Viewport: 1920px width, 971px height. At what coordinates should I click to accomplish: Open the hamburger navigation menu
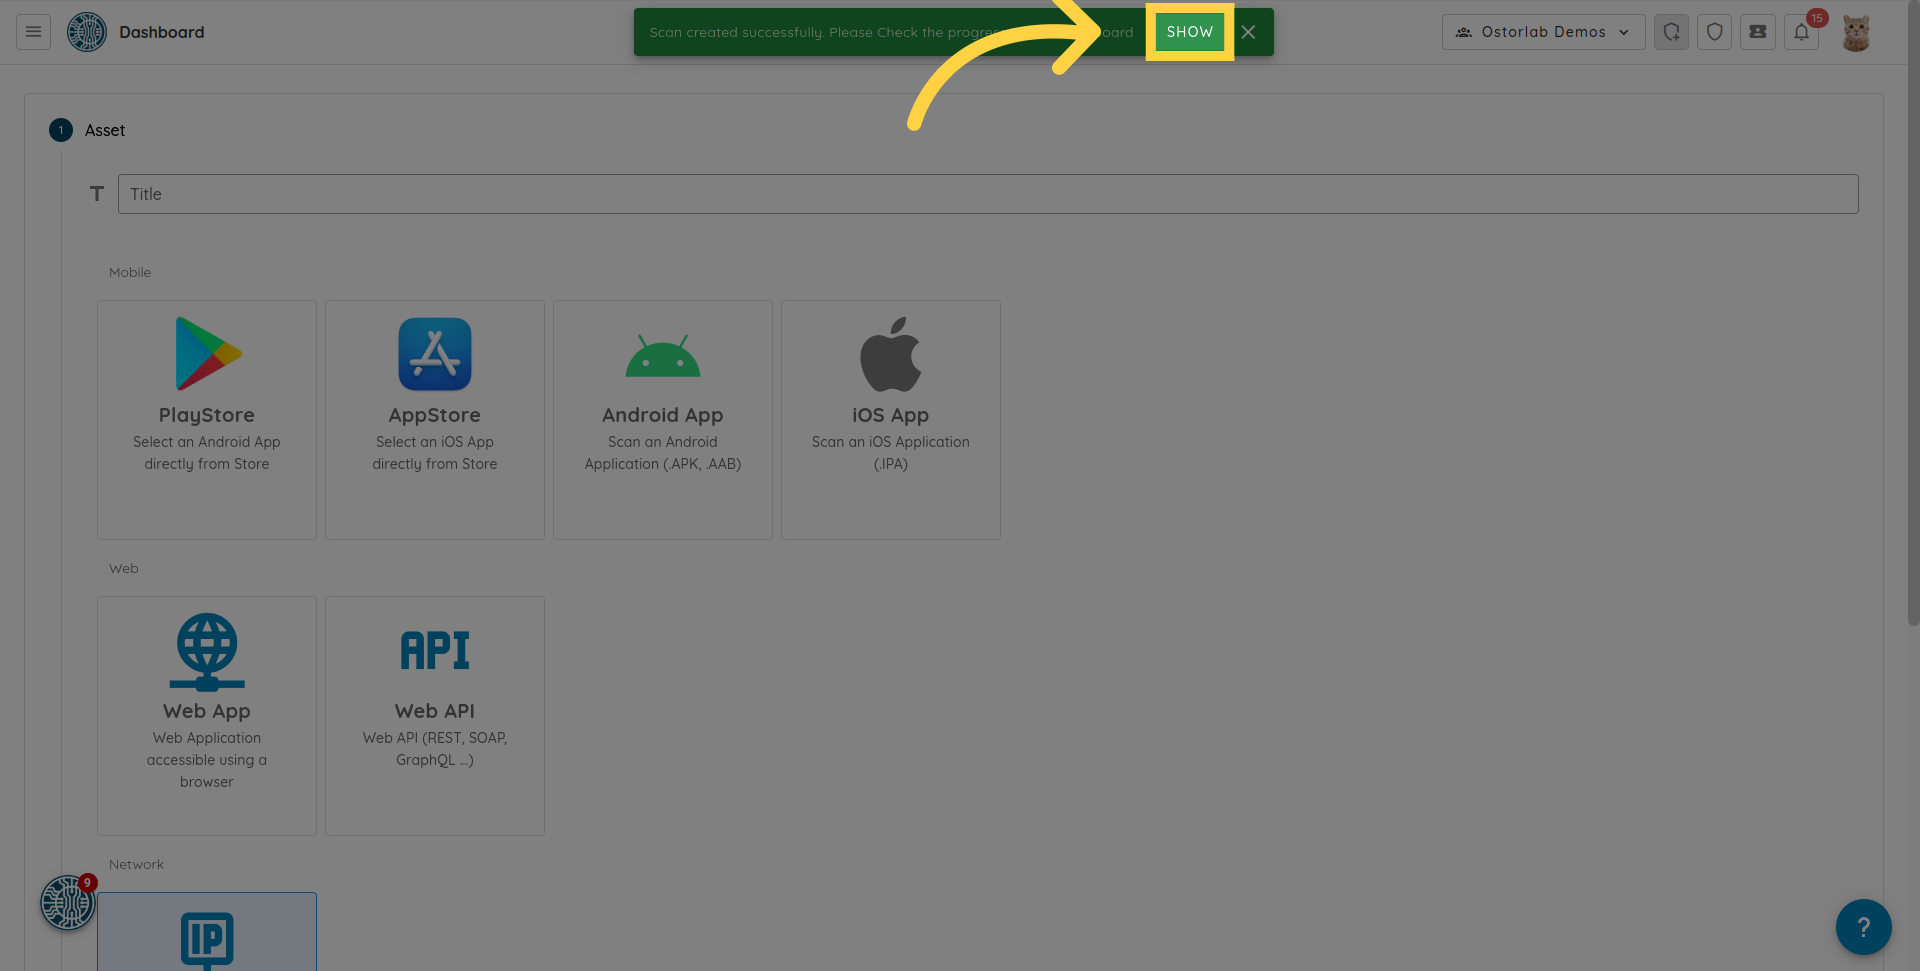[x=33, y=32]
